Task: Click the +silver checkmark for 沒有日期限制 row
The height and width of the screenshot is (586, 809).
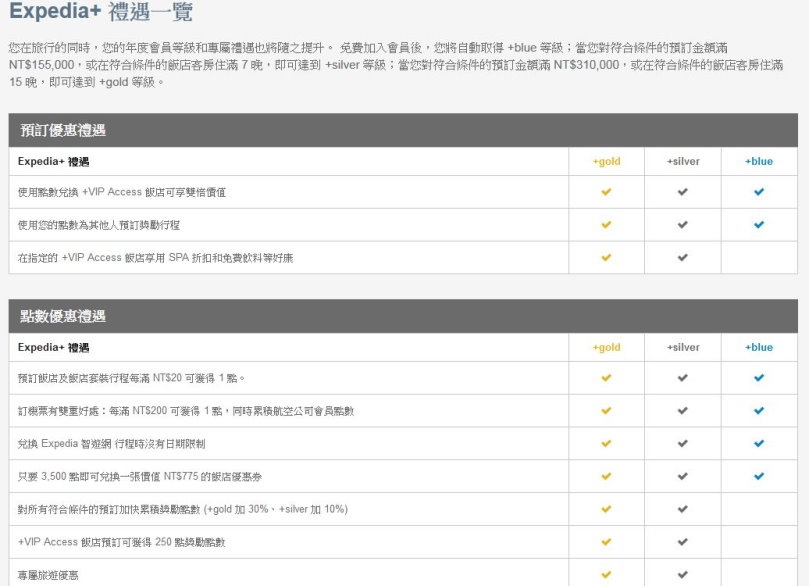Action: point(683,444)
